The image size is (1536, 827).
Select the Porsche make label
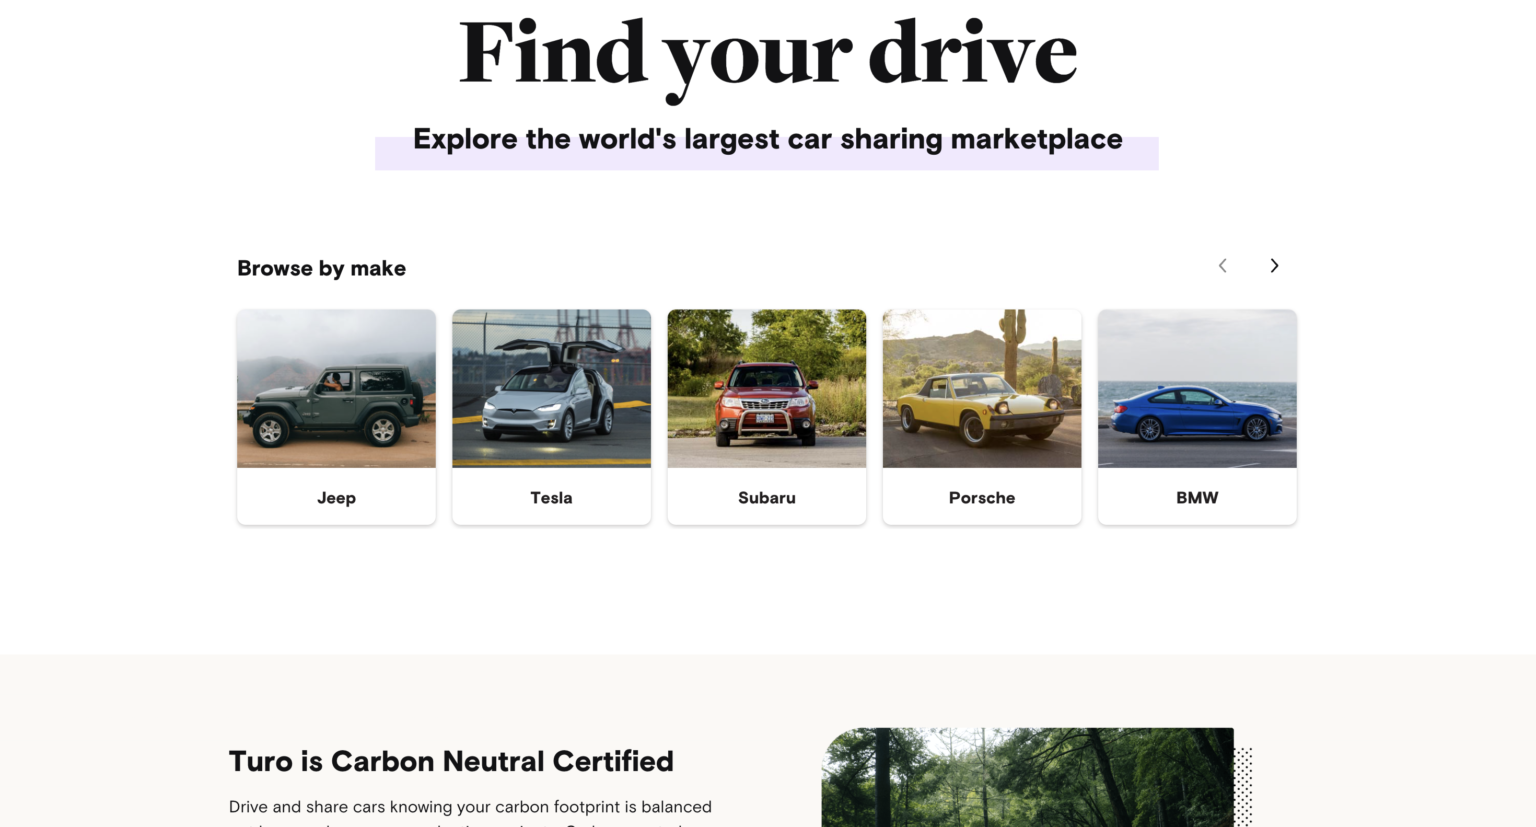pyautogui.click(x=982, y=498)
